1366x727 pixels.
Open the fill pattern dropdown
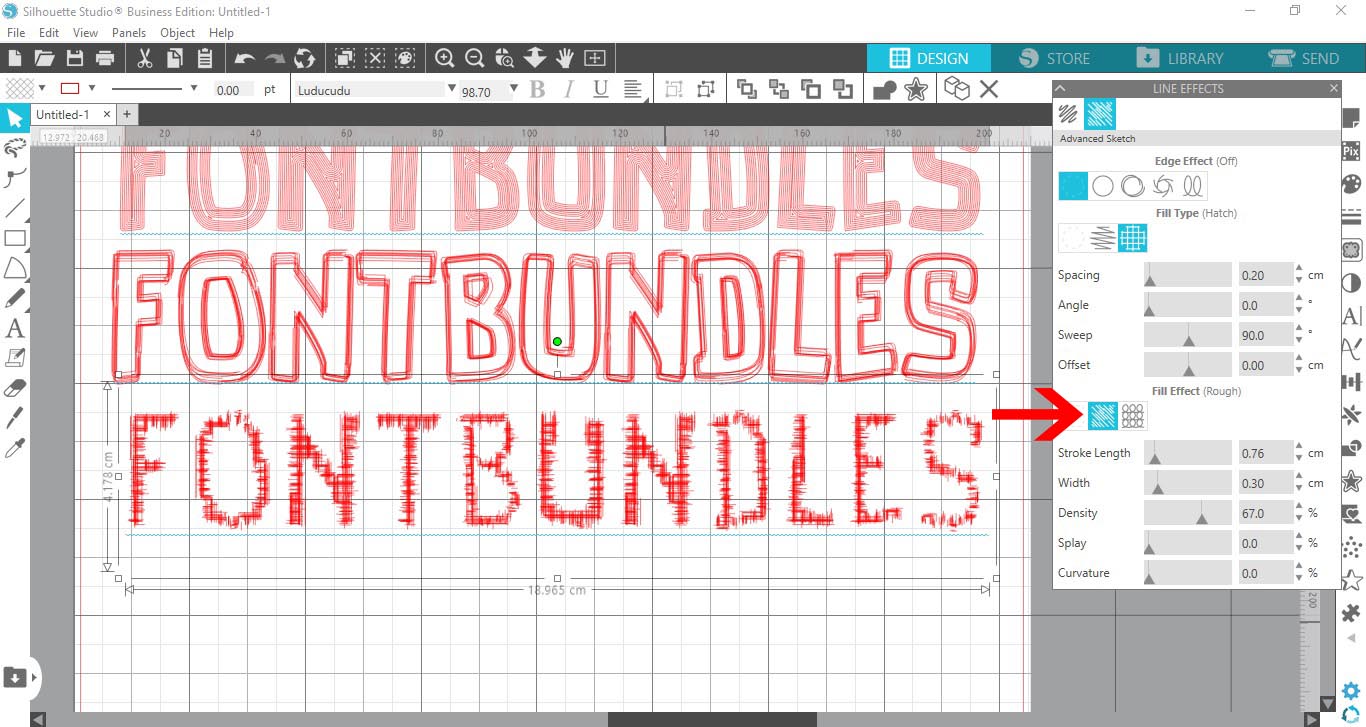42,89
